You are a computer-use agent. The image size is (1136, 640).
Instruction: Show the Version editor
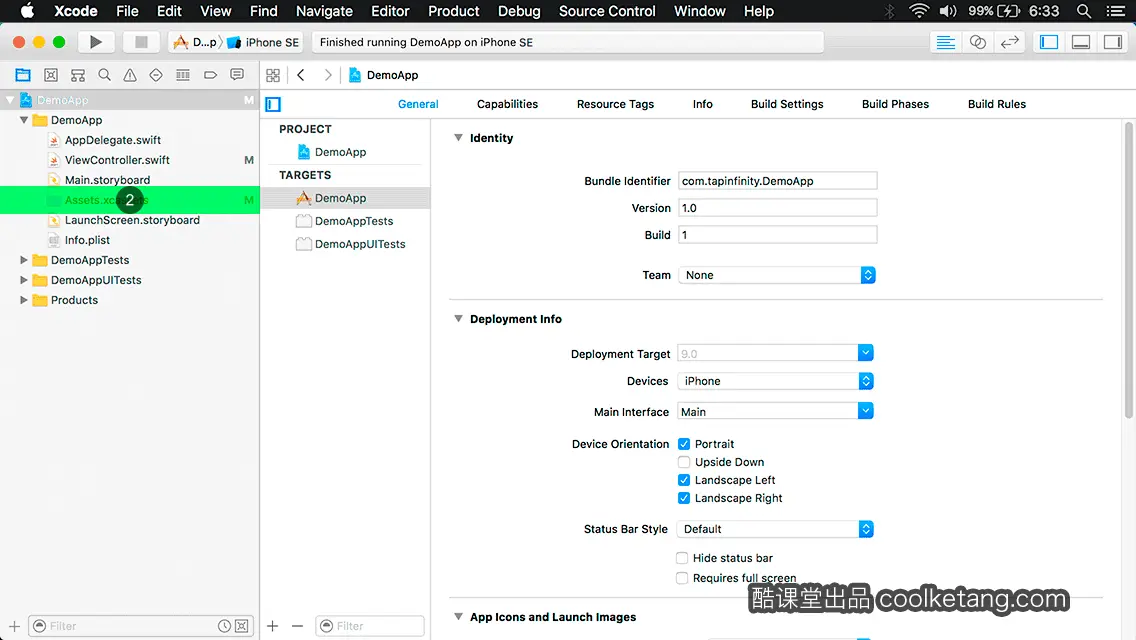1009,42
